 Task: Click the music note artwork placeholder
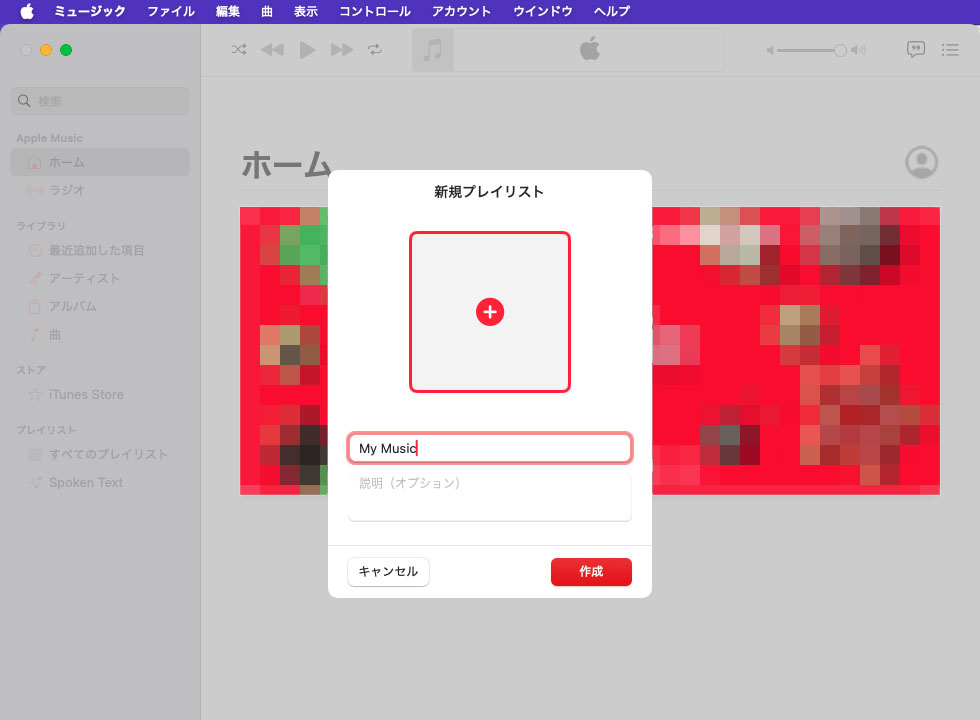click(x=432, y=49)
